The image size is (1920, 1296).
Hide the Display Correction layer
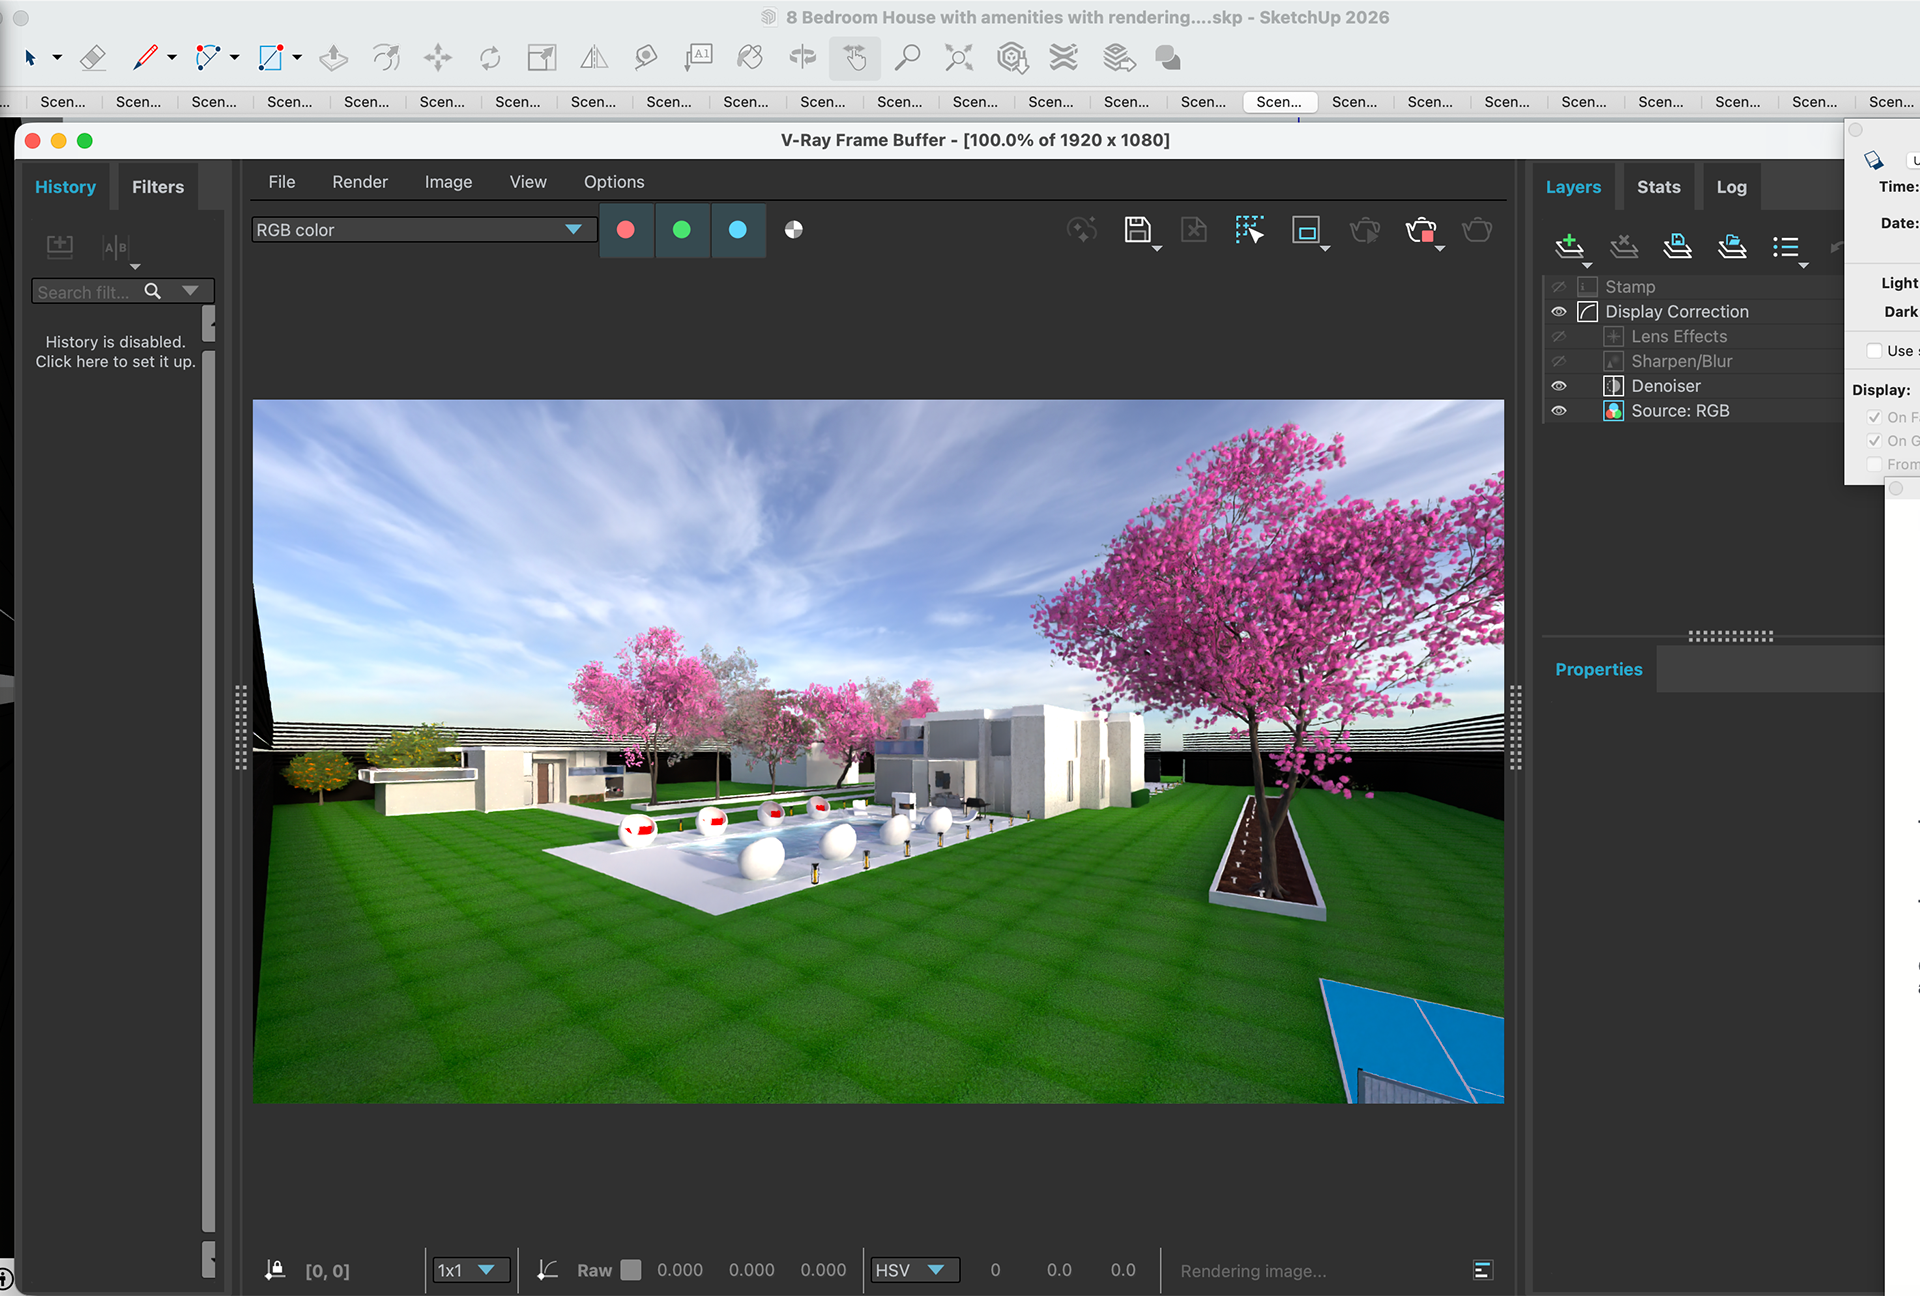[1559, 312]
